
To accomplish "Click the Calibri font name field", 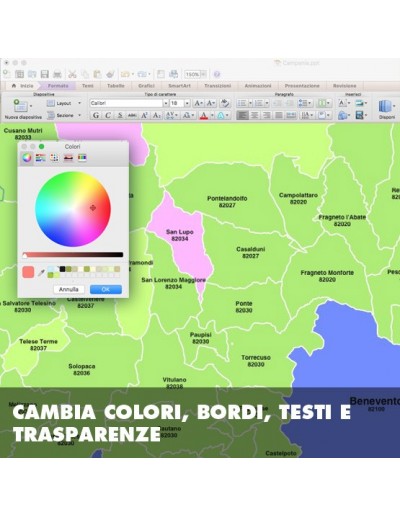I will (x=126, y=103).
